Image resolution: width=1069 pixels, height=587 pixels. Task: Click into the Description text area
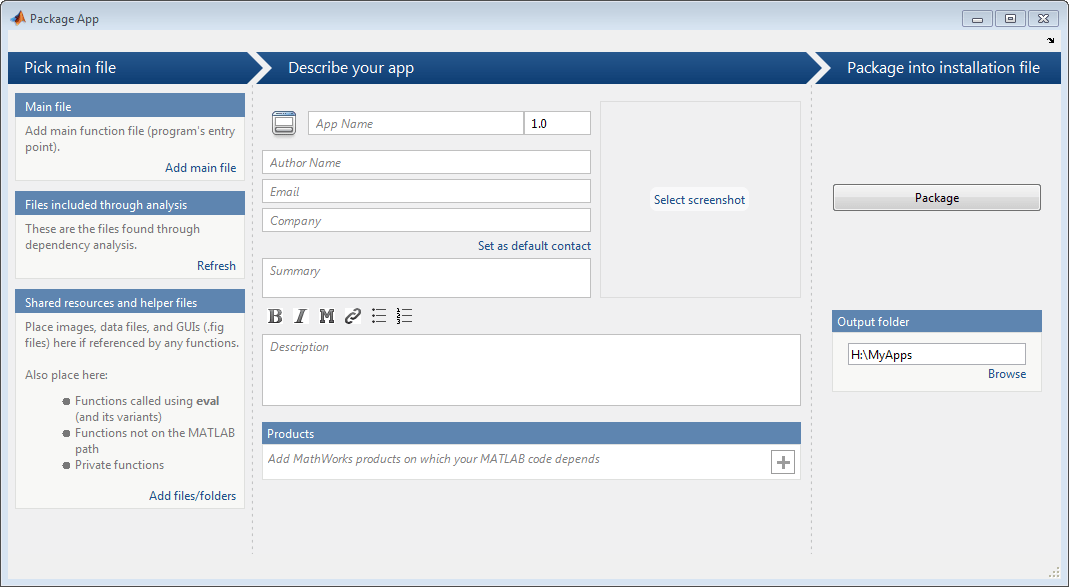pyautogui.click(x=531, y=370)
